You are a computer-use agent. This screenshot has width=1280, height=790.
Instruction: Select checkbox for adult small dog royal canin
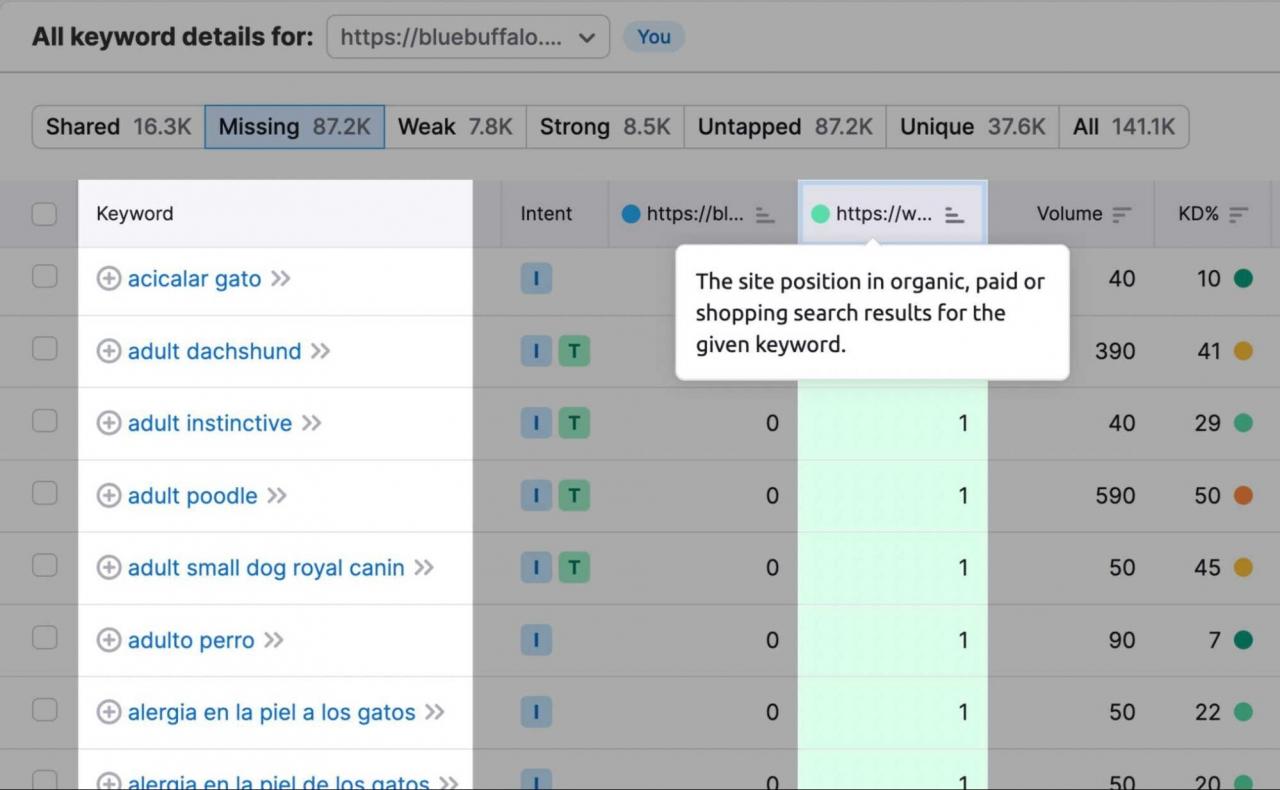pos(44,565)
